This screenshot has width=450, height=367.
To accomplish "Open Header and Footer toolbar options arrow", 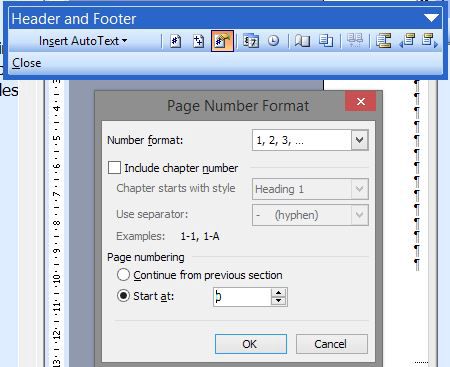I will [431, 18].
